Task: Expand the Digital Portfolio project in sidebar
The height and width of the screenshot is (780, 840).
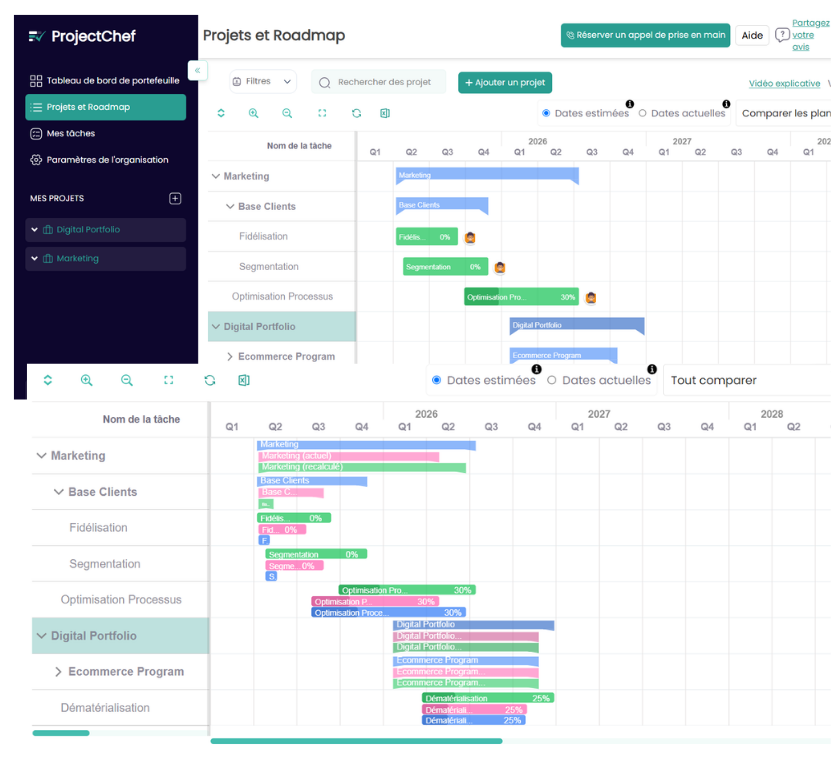Action: pos(35,230)
